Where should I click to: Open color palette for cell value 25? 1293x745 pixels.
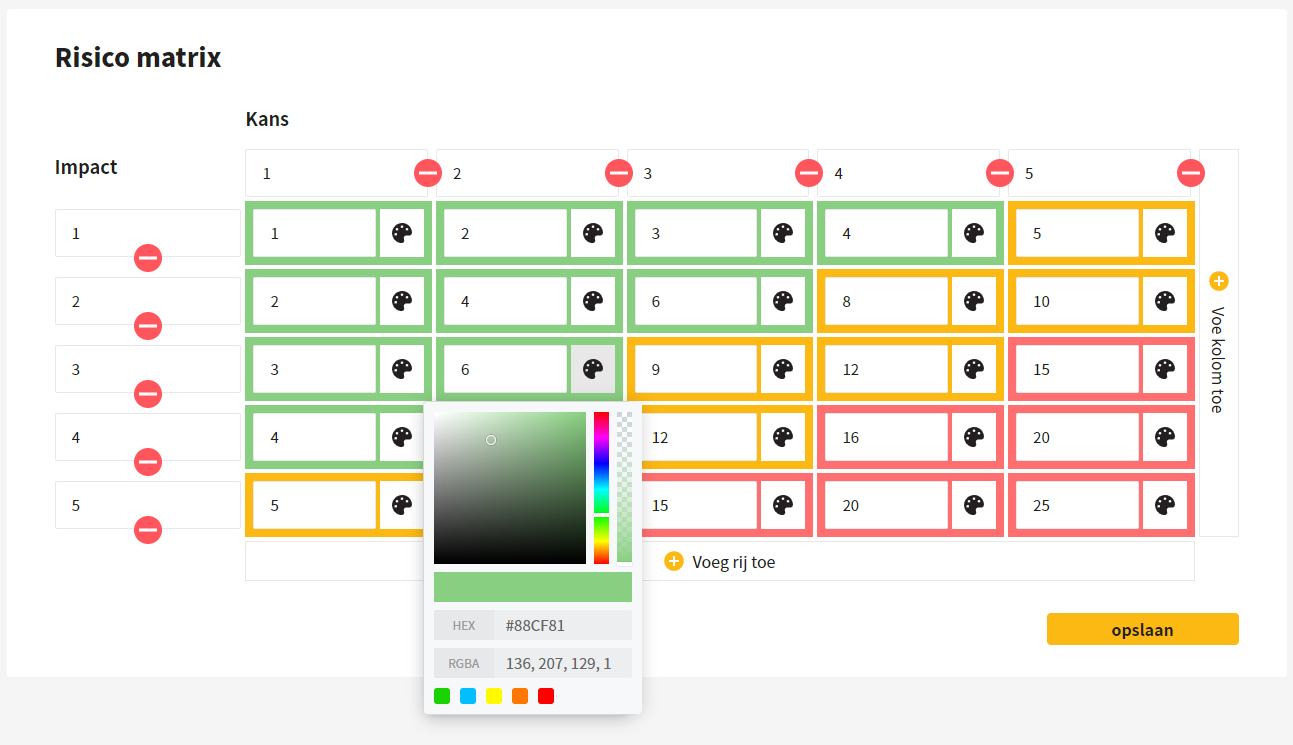click(x=1165, y=505)
